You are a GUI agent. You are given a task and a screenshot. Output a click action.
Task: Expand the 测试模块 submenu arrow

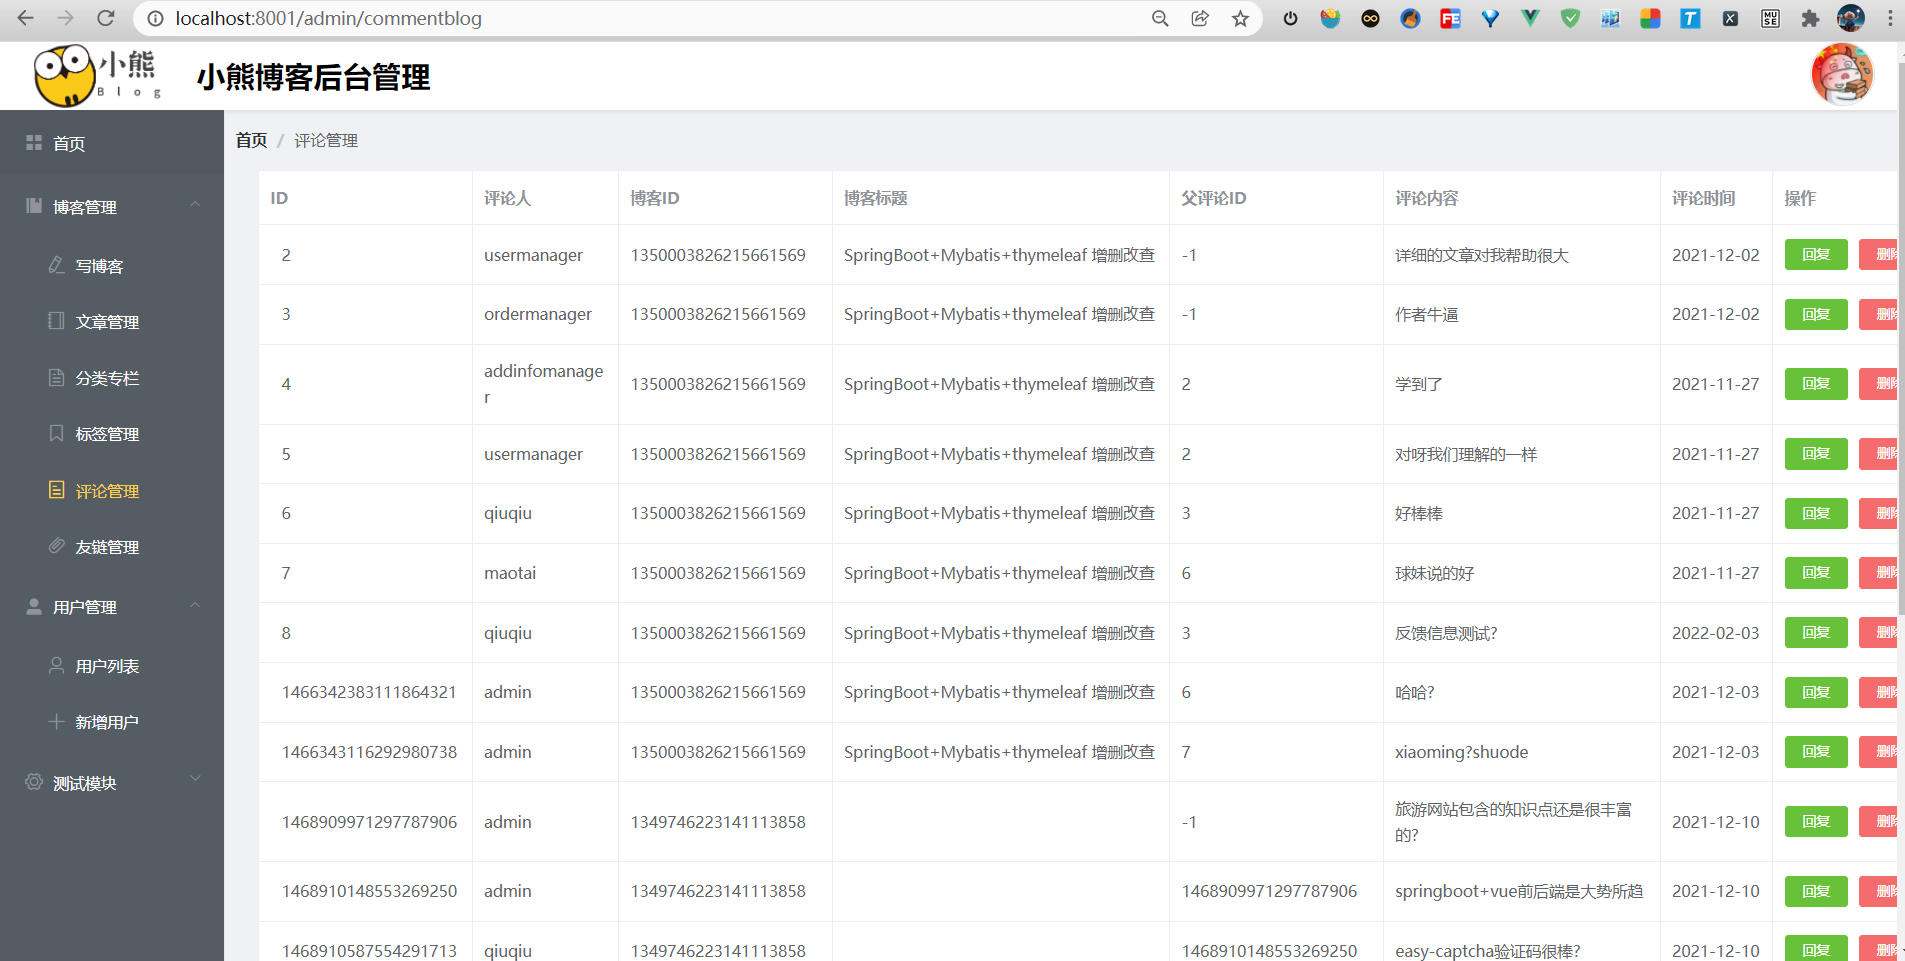point(195,778)
